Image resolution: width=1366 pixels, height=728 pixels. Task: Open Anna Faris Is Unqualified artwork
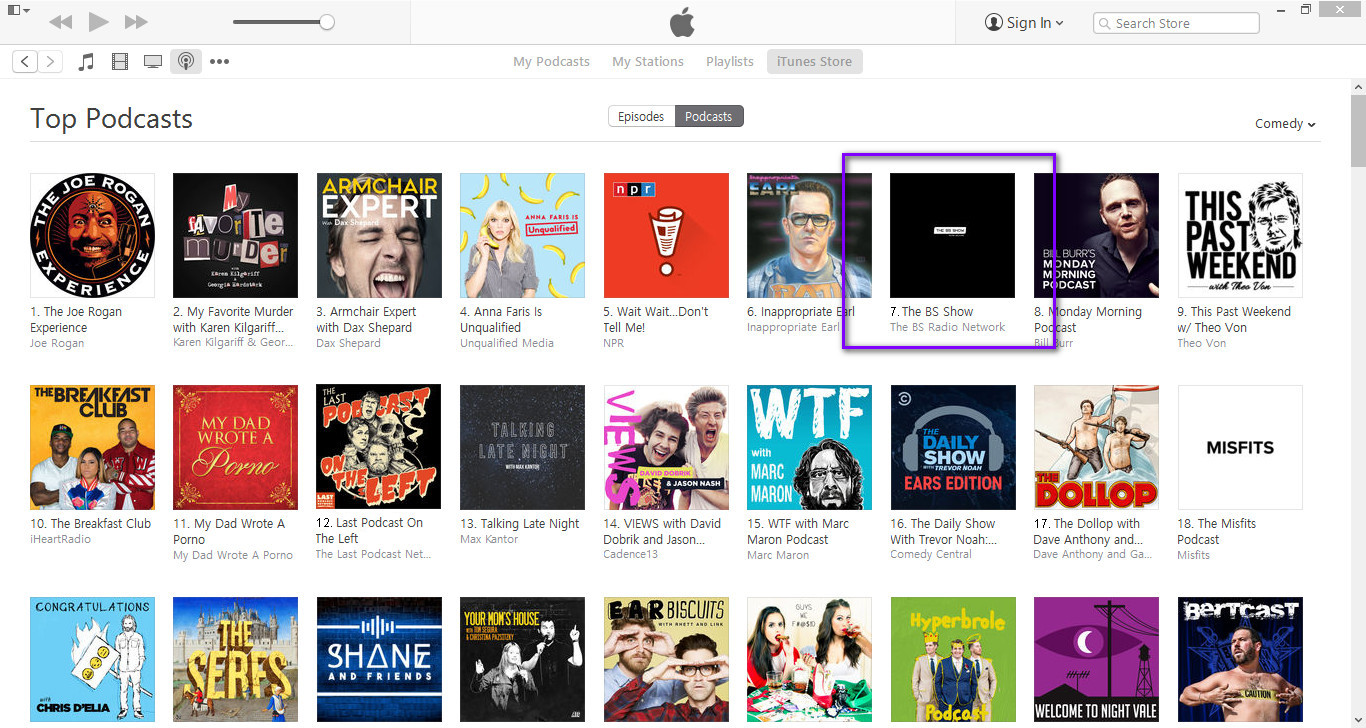[523, 235]
